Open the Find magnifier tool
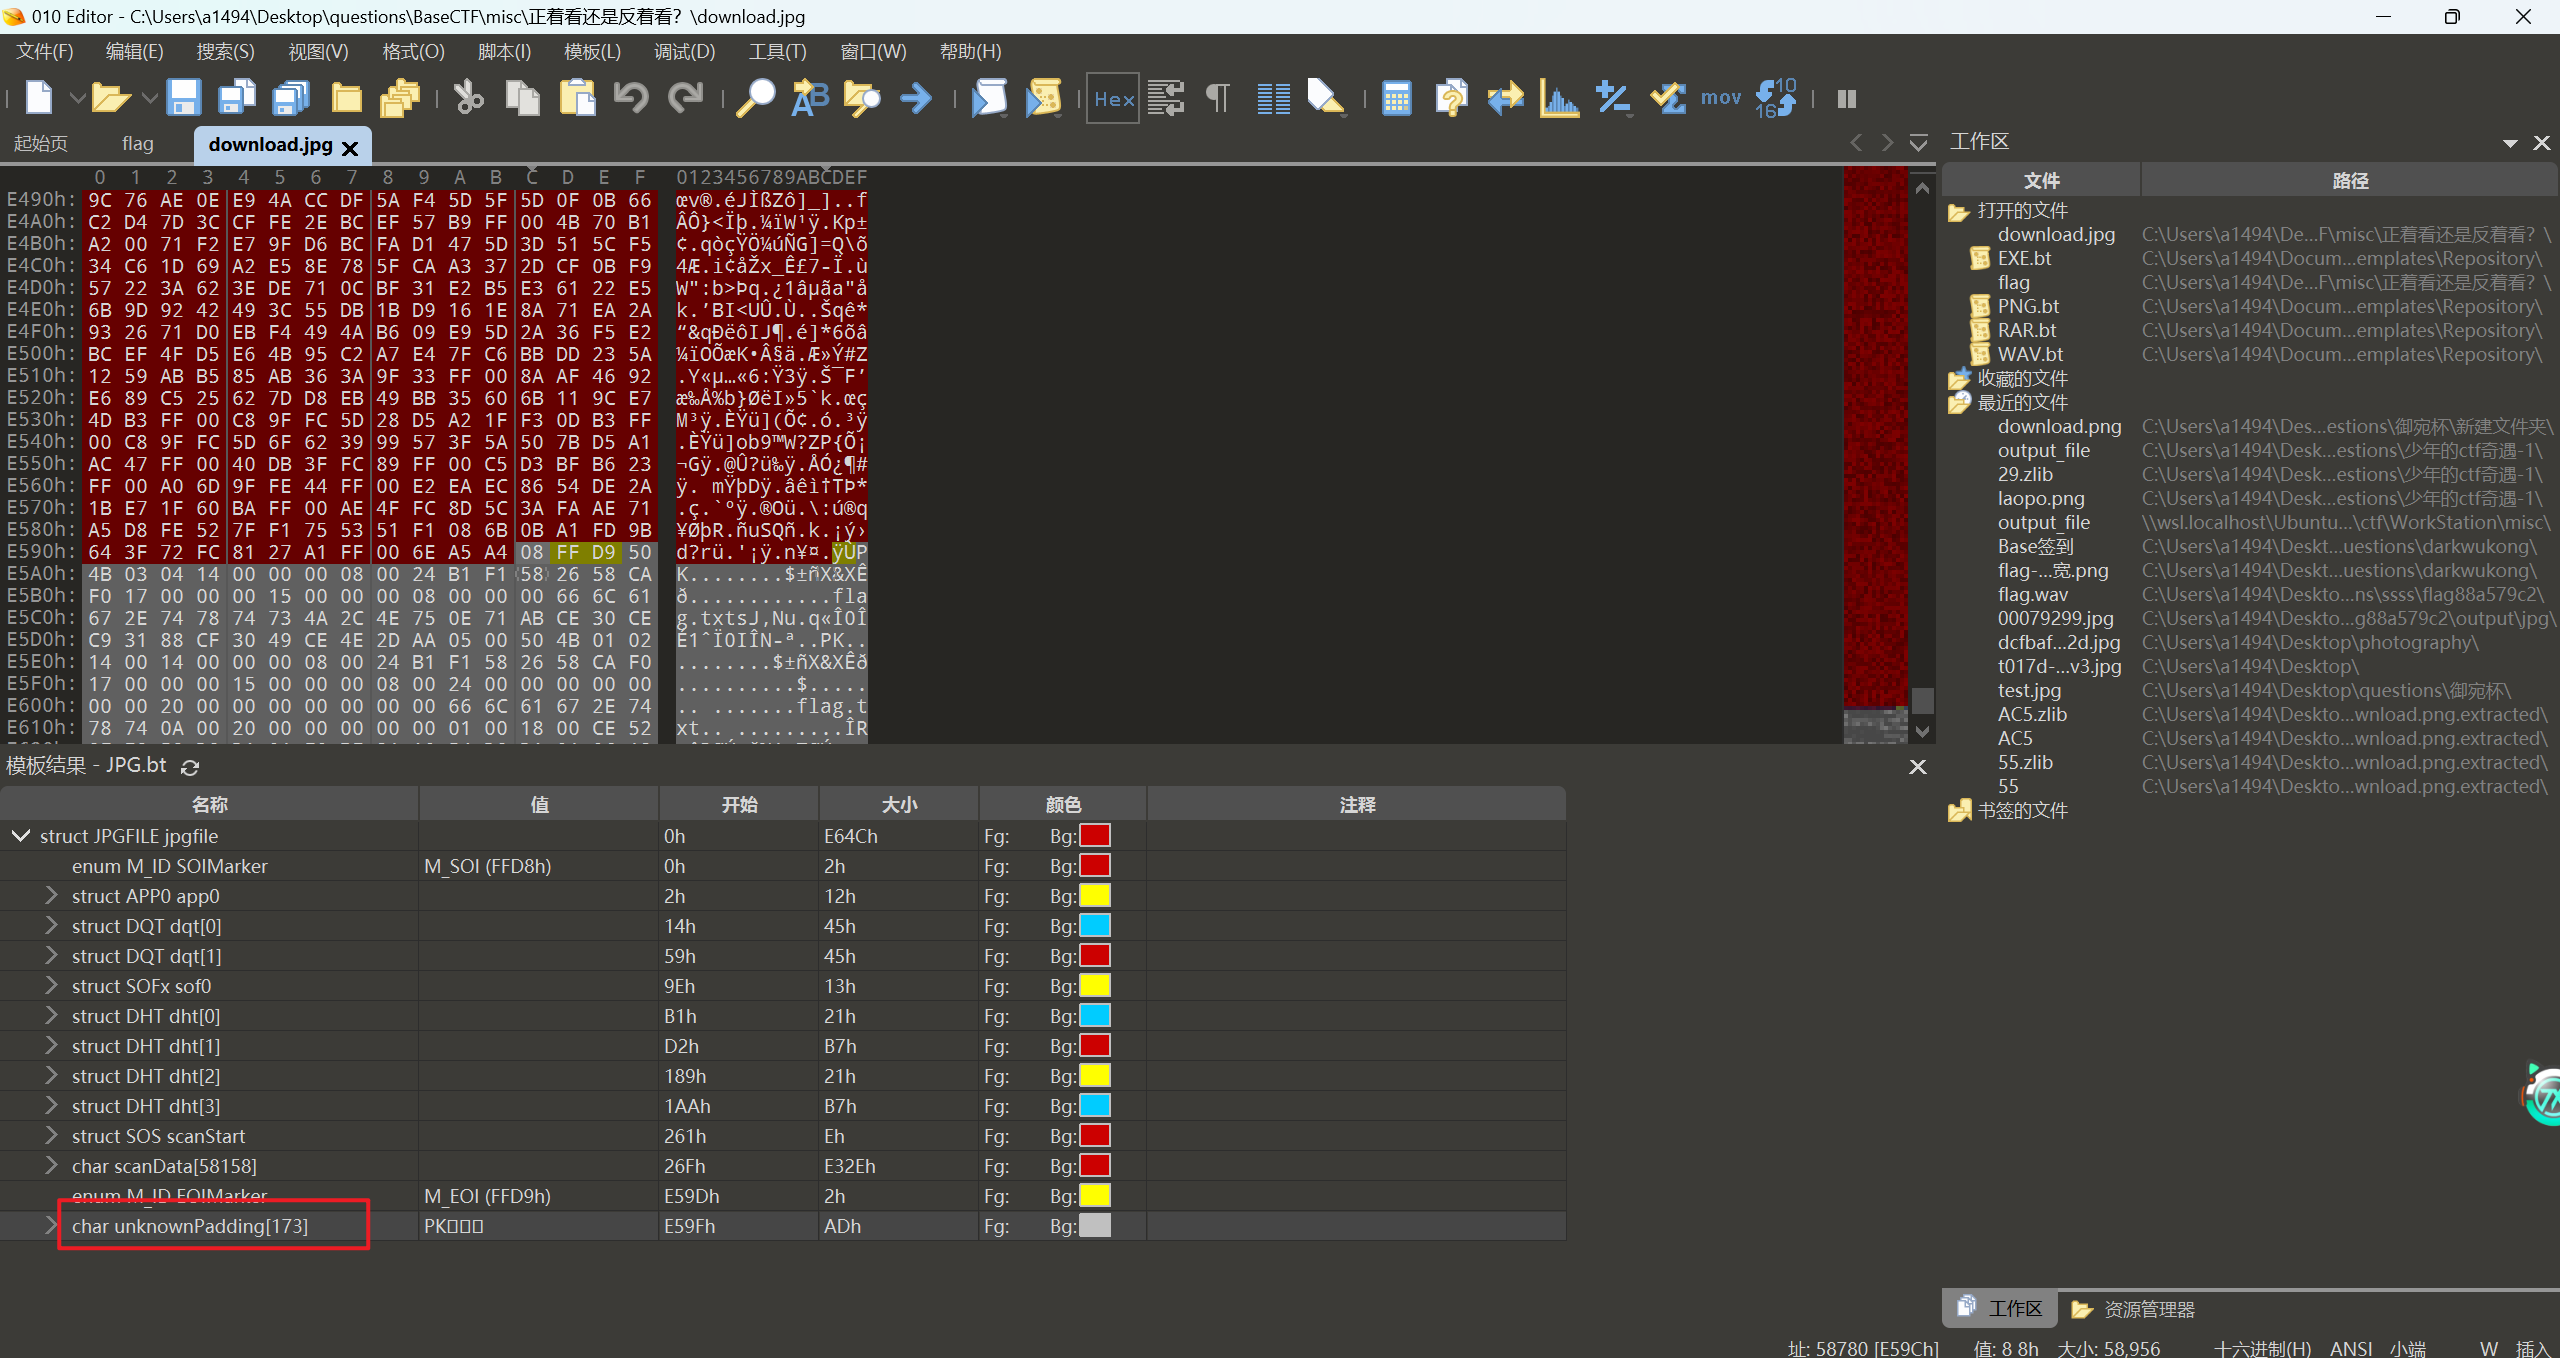 [x=755, y=98]
